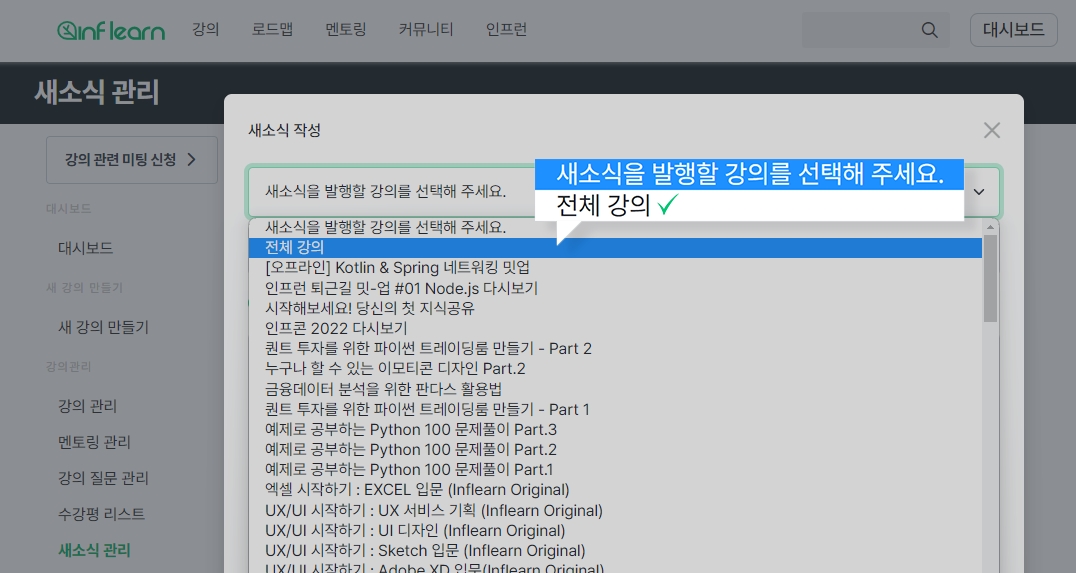Open 새 강의 만들기 in sidebar
Viewport: 1076px width, 573px height.
coord(103,327)
